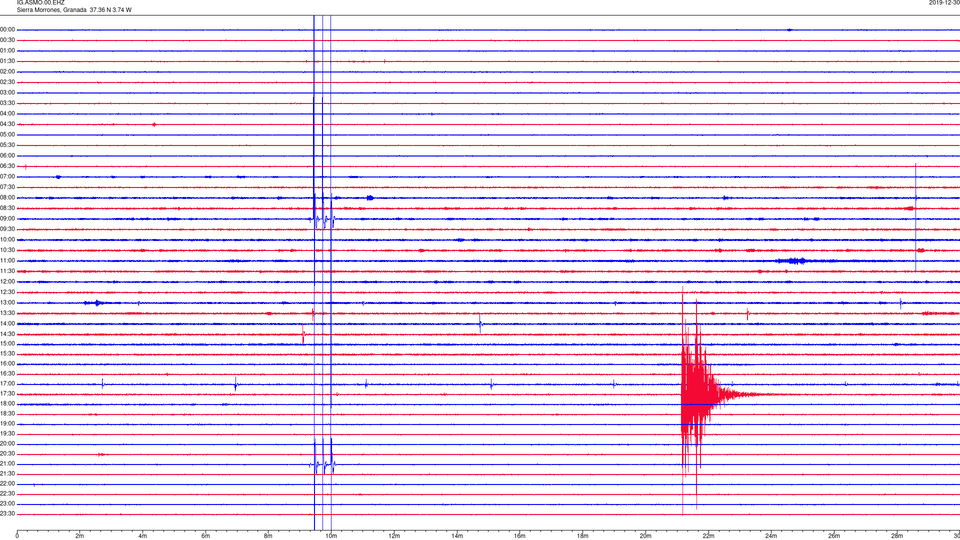This screenshot has height=540, width=960.
Task: Select the 01:00 time row label
Action: [7, 51]
